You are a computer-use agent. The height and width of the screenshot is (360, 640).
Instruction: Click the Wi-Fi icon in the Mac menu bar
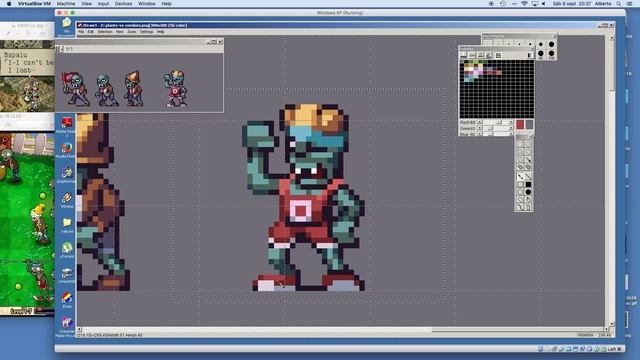[x=524, y=4]
